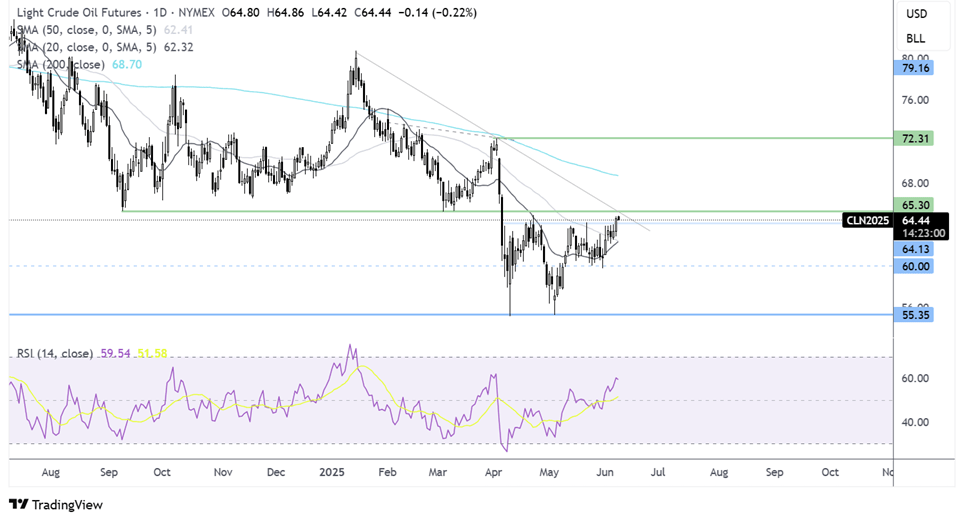This screenshot has width=965, height=522.
Task: Click the CLN2025 contract tag
Action: pos(868,220)
